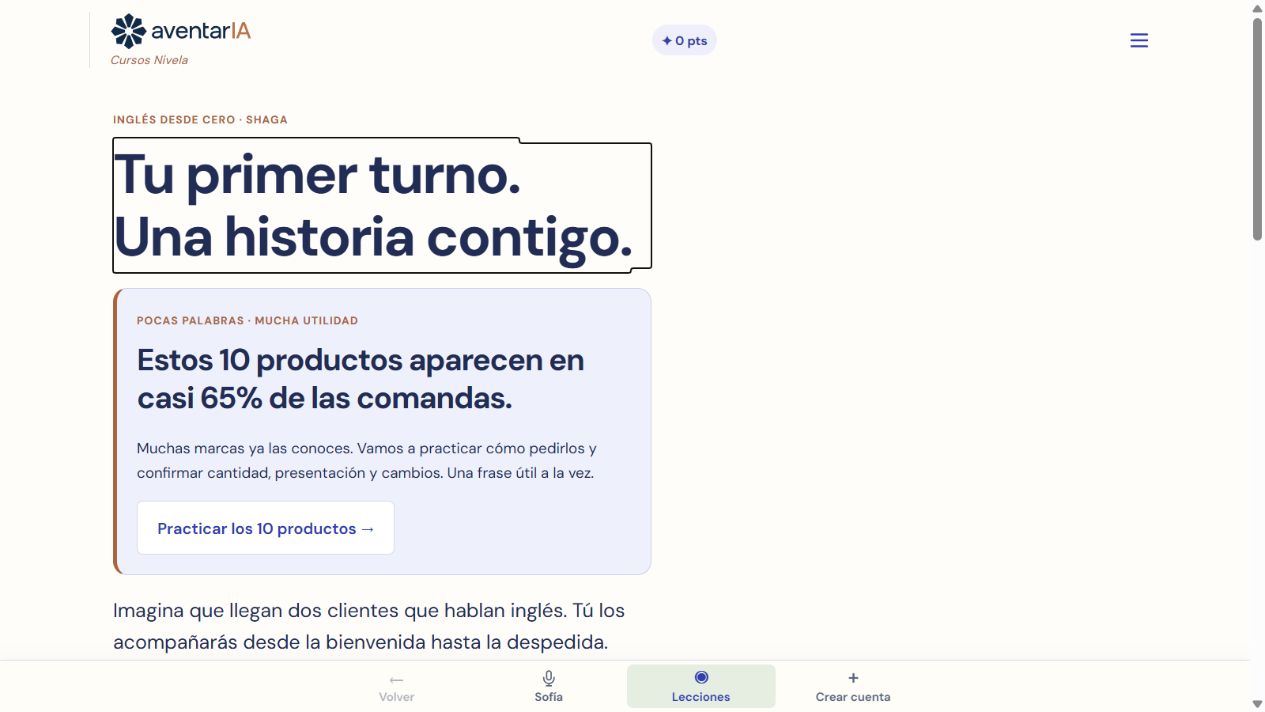Open the Crear cuenta tab label
Image resolution: width=1265 pixels, height=712 pixels.
(853, 697)
